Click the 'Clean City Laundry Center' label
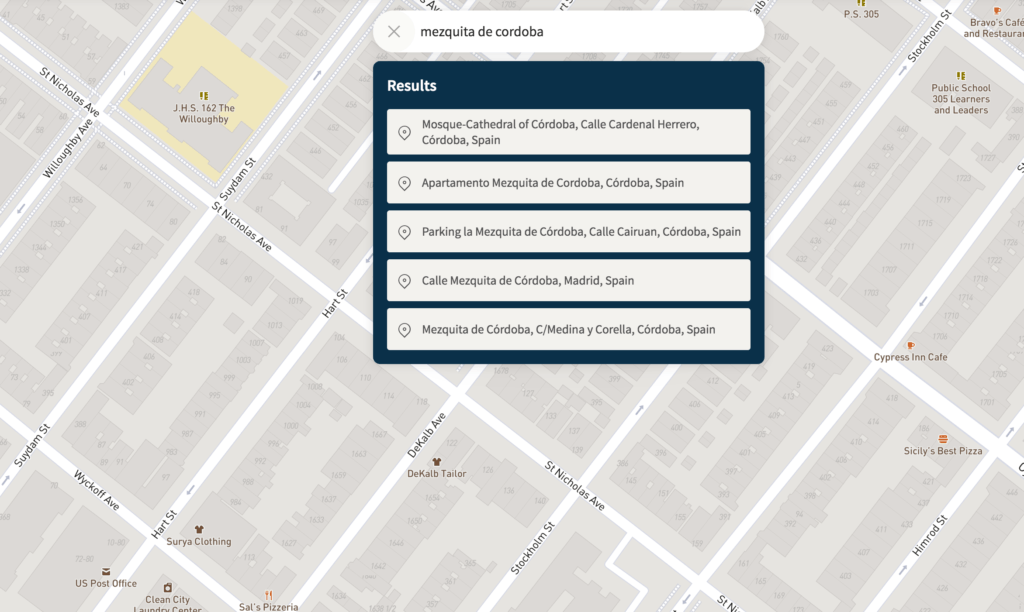The image size is (1024, 612). point(168,605)
